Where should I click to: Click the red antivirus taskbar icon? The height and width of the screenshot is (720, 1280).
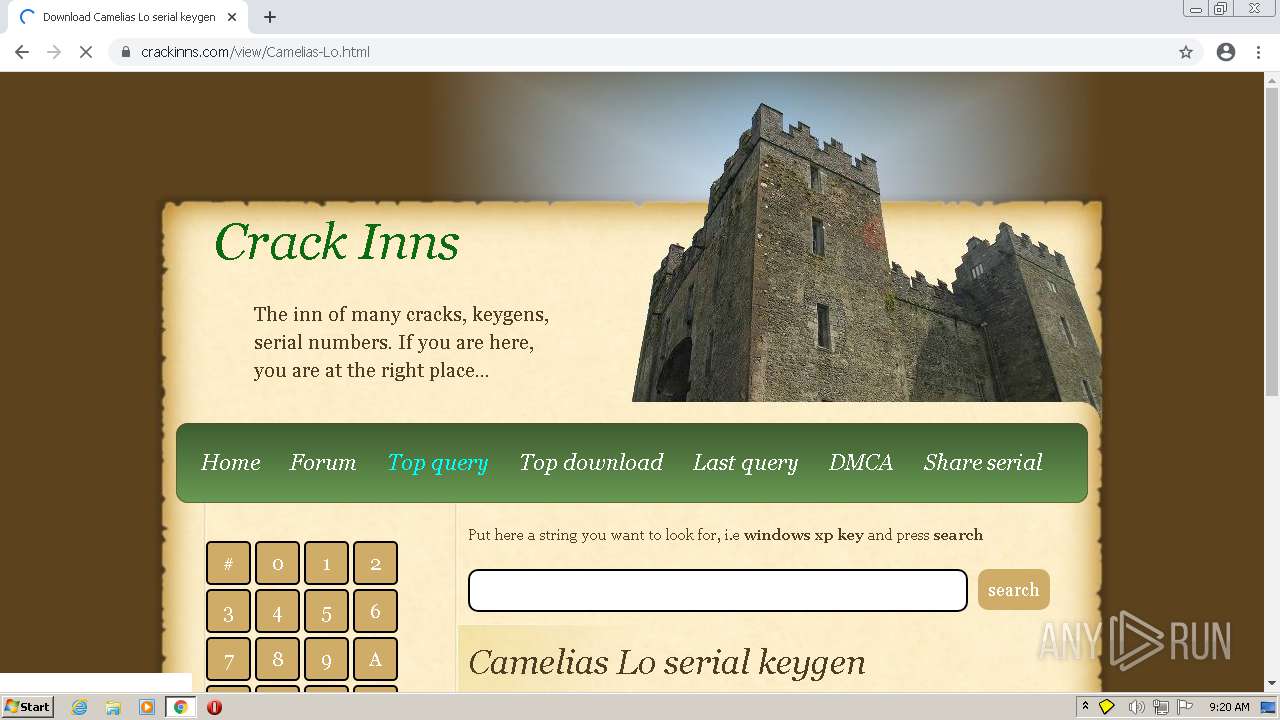click(214, 707)
